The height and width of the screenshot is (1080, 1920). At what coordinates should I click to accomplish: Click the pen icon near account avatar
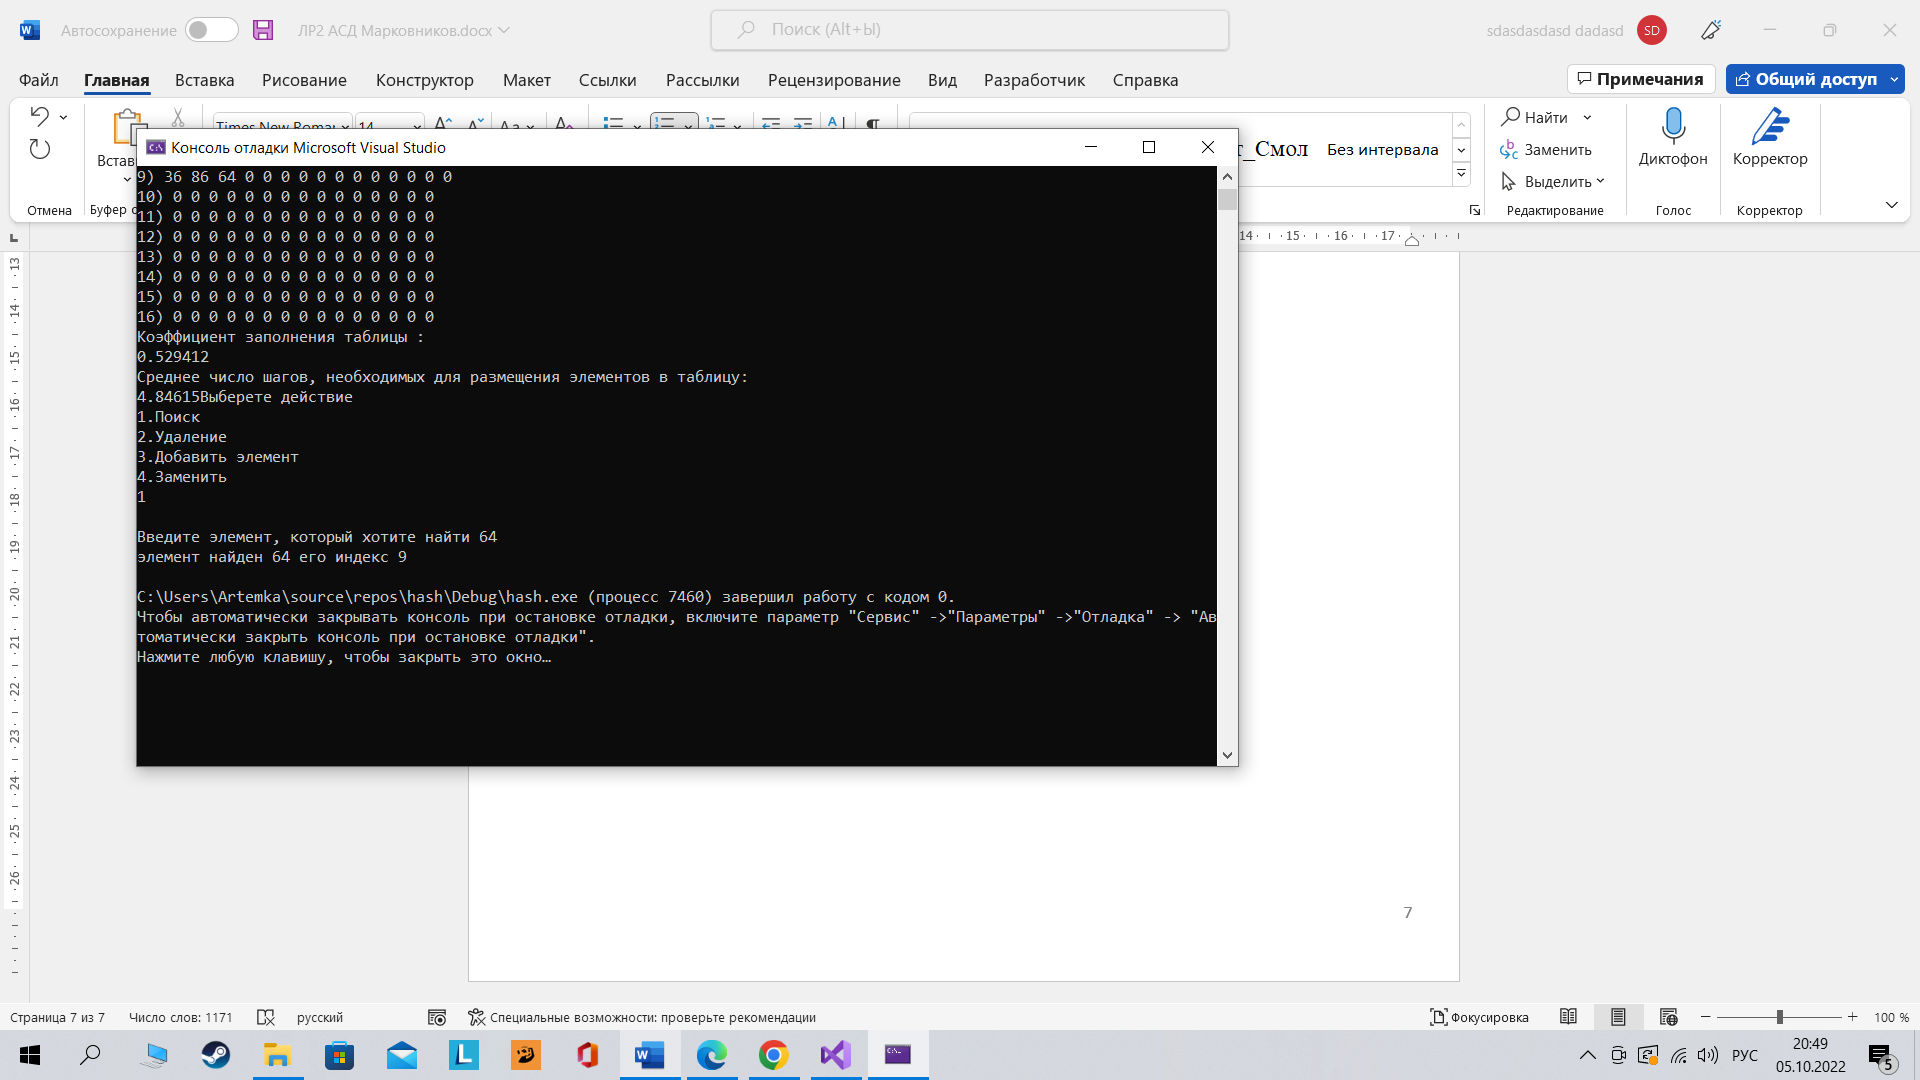tap(1711, 30)
